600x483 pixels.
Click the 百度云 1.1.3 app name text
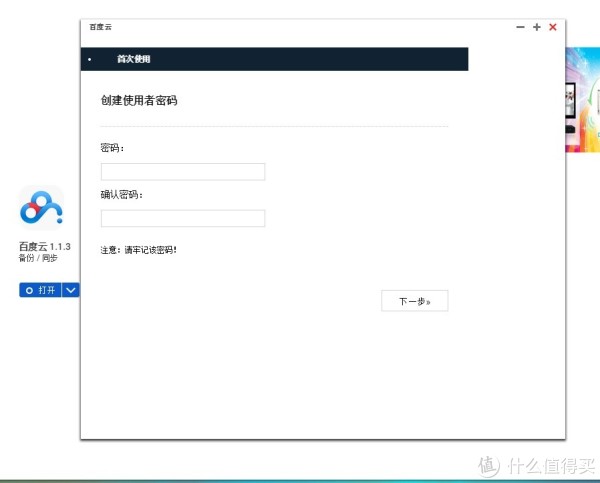click(x=45, y=246)
